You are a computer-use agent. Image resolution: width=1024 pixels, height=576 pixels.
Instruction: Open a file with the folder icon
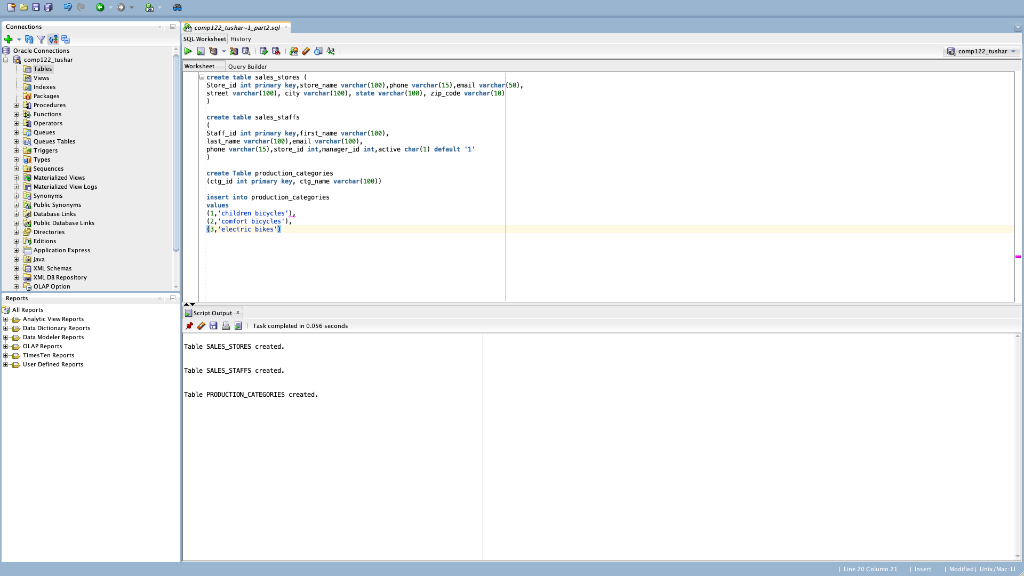tap(24, 7)
